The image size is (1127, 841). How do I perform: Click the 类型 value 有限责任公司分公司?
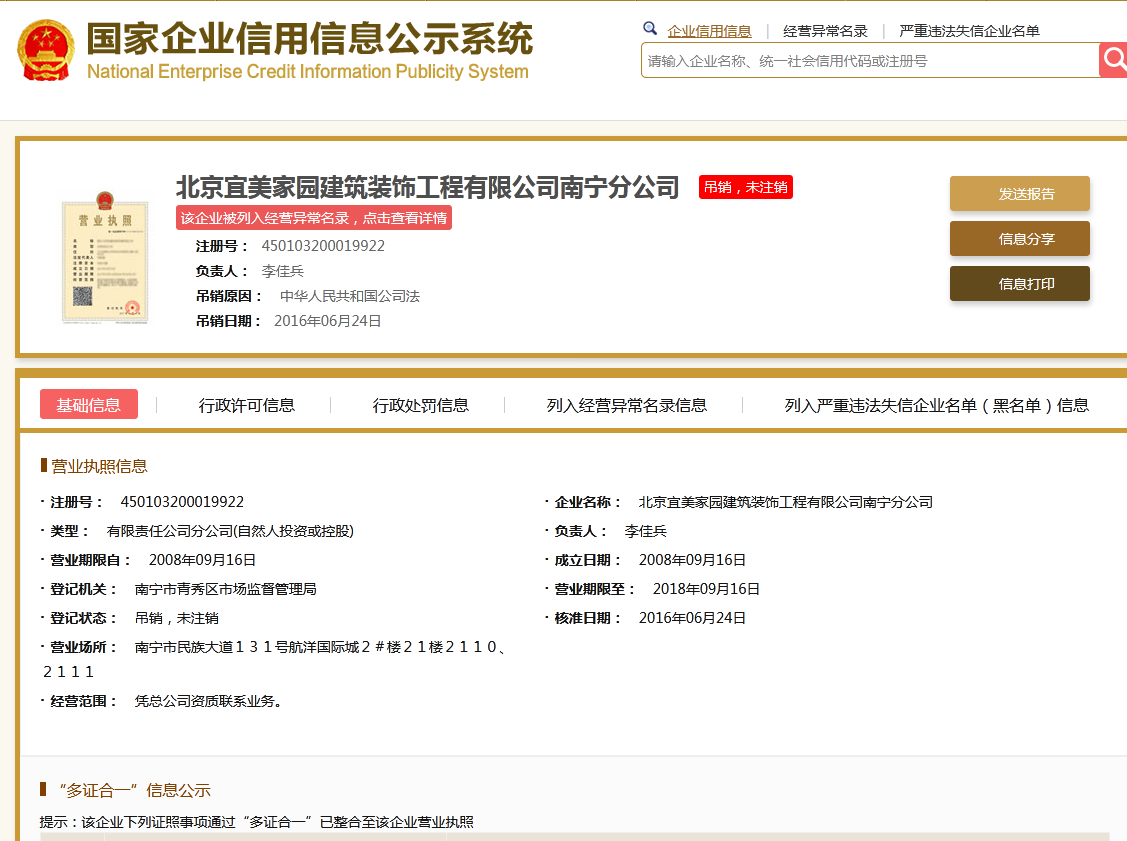[230, 531]
